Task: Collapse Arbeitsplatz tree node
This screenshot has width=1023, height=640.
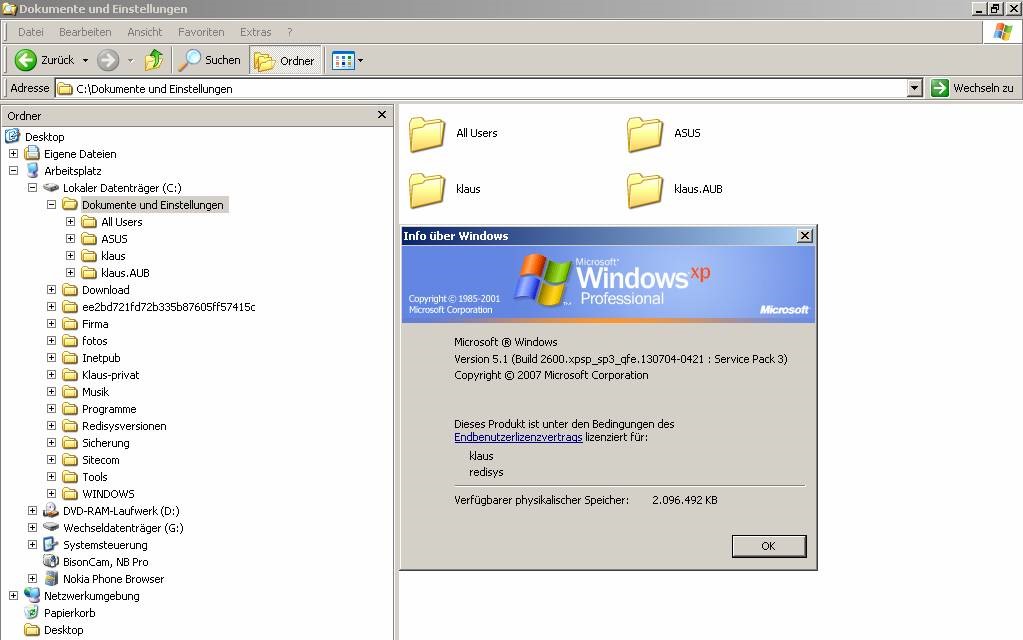Action: (x=13, y=171)
